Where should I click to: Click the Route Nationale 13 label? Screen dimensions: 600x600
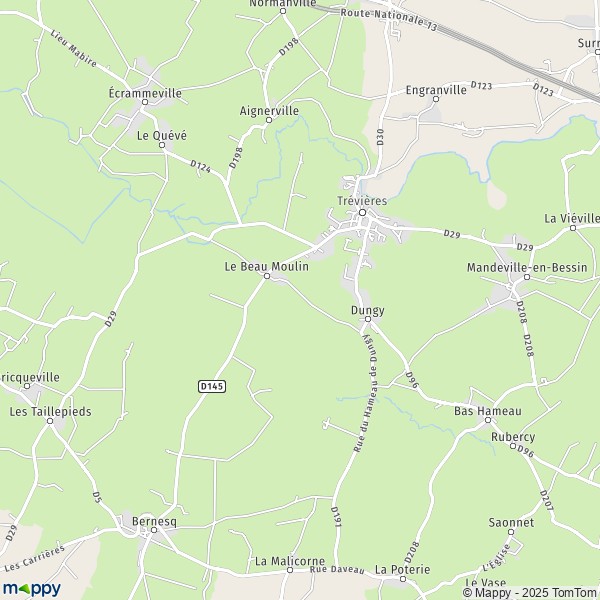(x=389, y=19)
